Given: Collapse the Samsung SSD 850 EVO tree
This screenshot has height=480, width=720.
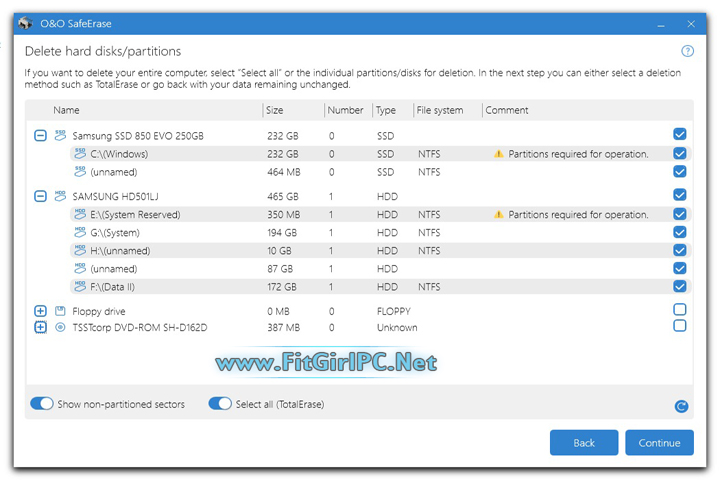Looking at the screenshot, I should [40, 135].
